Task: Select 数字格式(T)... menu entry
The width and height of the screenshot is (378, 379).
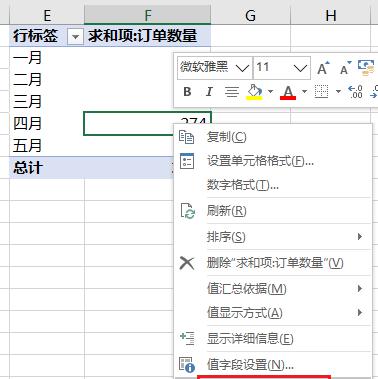Action: tap(273, 185)
